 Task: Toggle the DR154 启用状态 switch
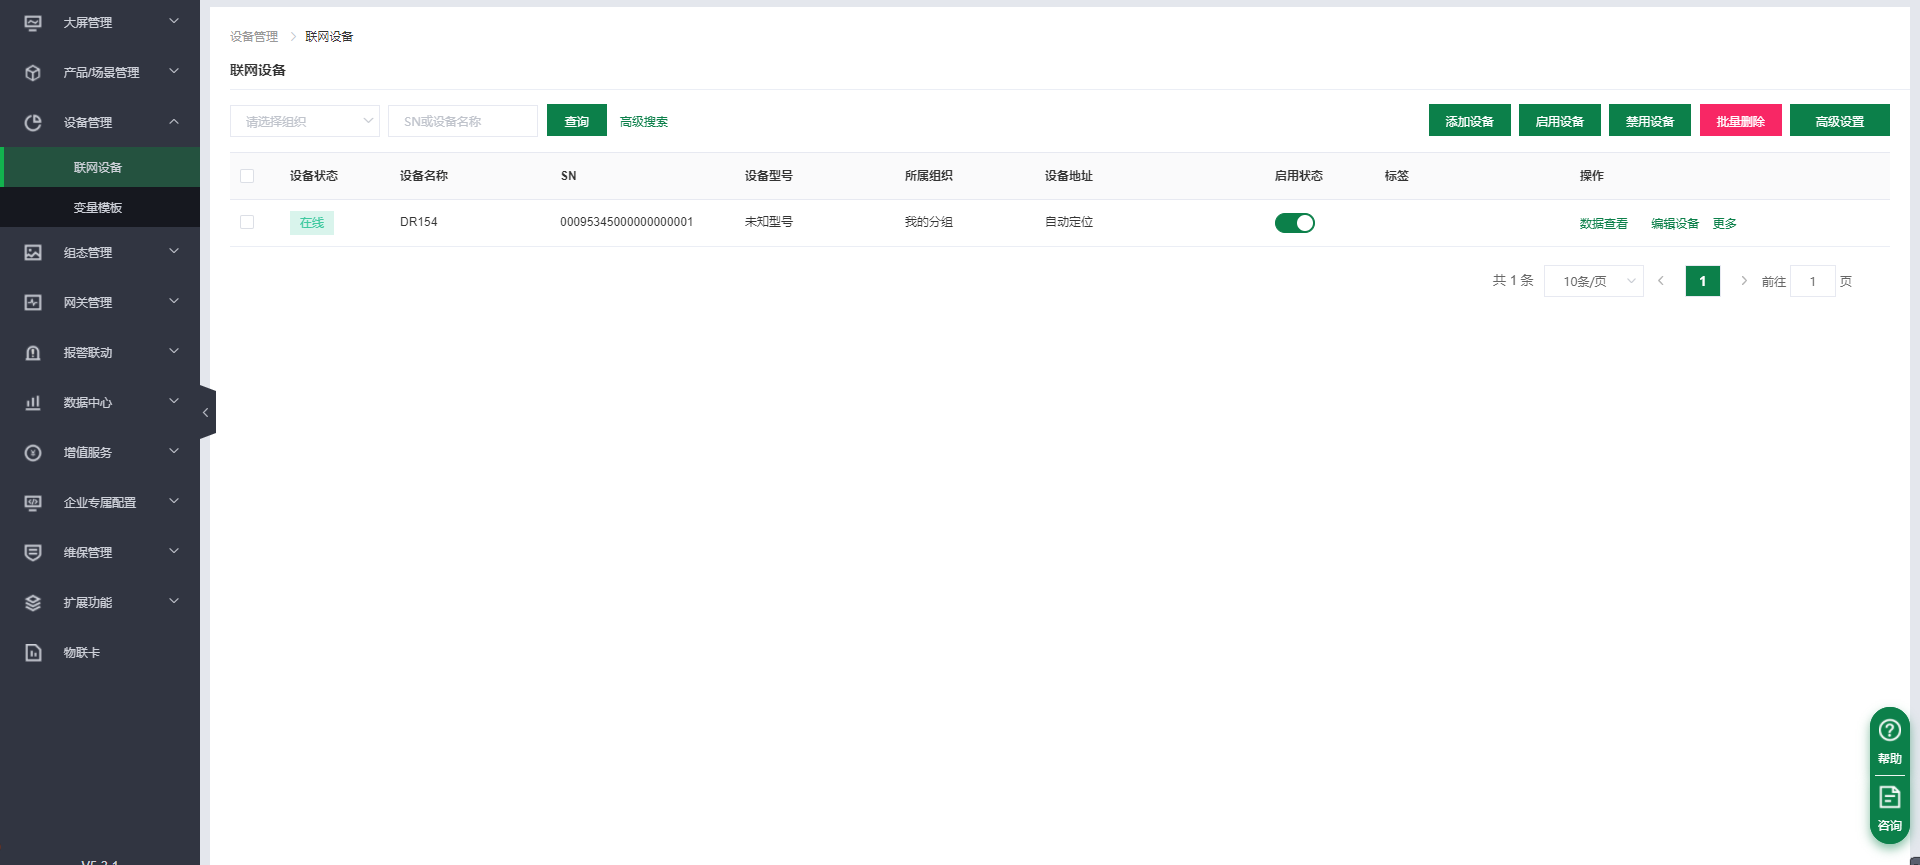(1294, 223)
